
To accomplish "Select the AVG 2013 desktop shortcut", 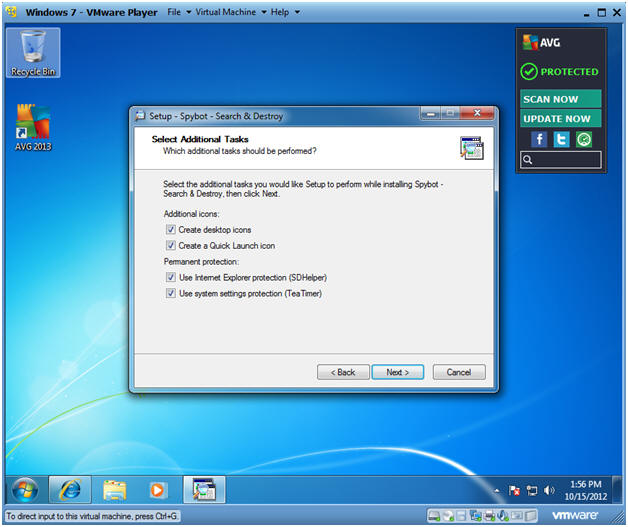I will point(33,127).
